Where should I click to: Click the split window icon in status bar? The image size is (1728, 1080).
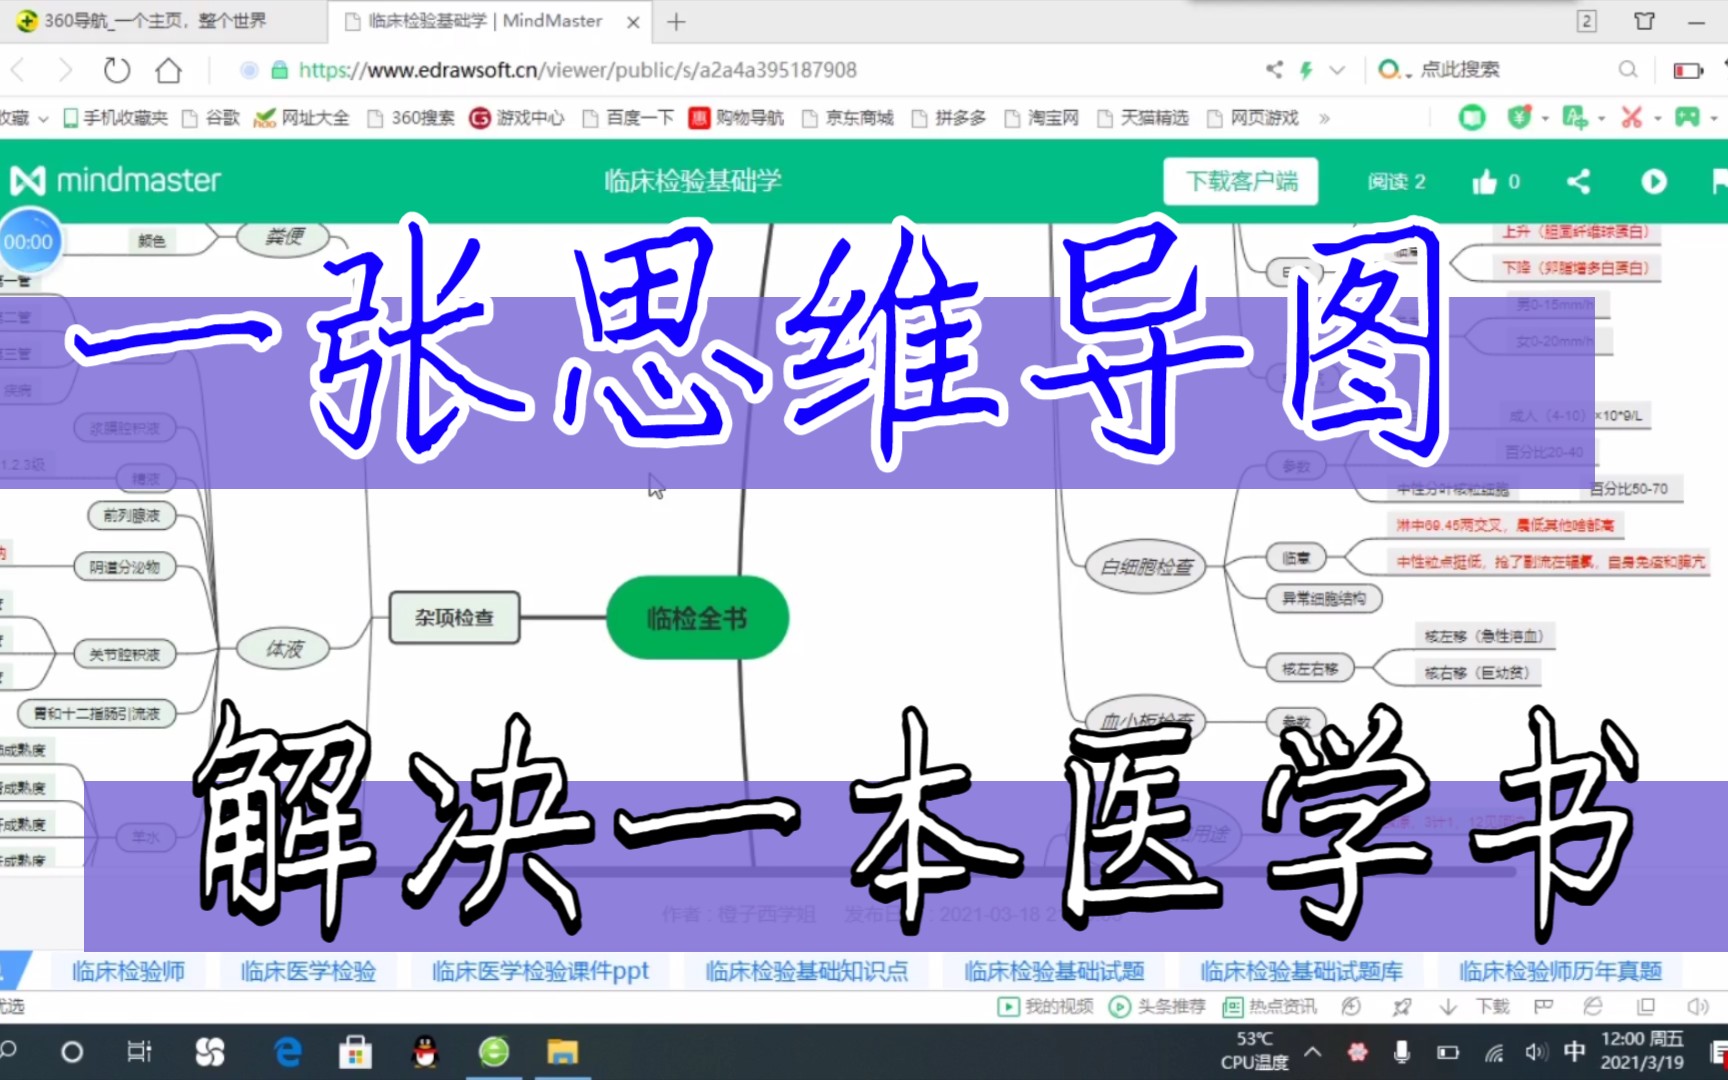pyautogui.click(x=1645, y=1006)
